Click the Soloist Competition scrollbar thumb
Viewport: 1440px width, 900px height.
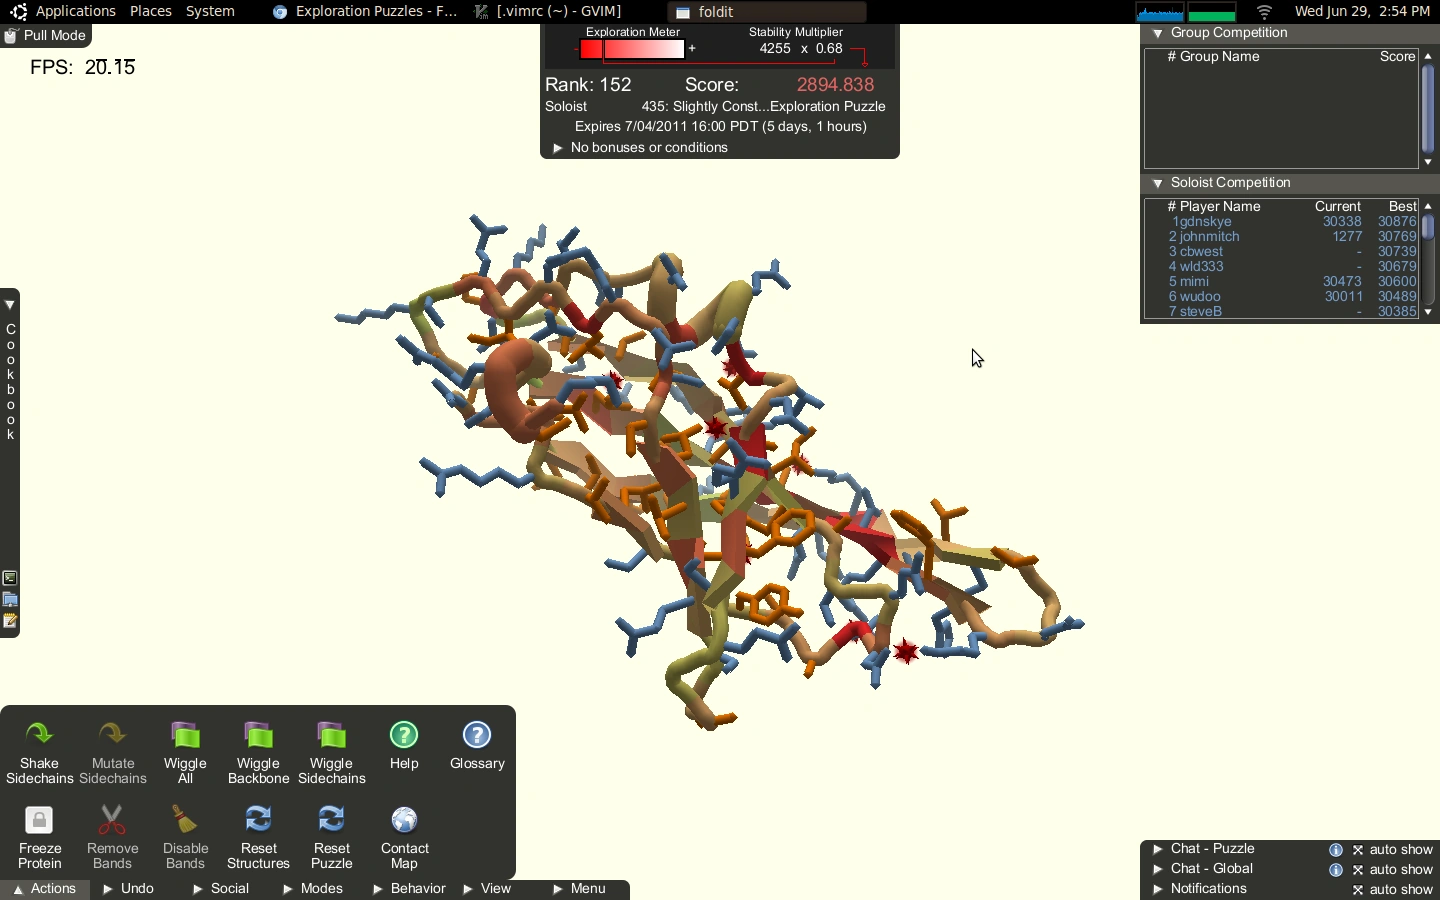1428,228
